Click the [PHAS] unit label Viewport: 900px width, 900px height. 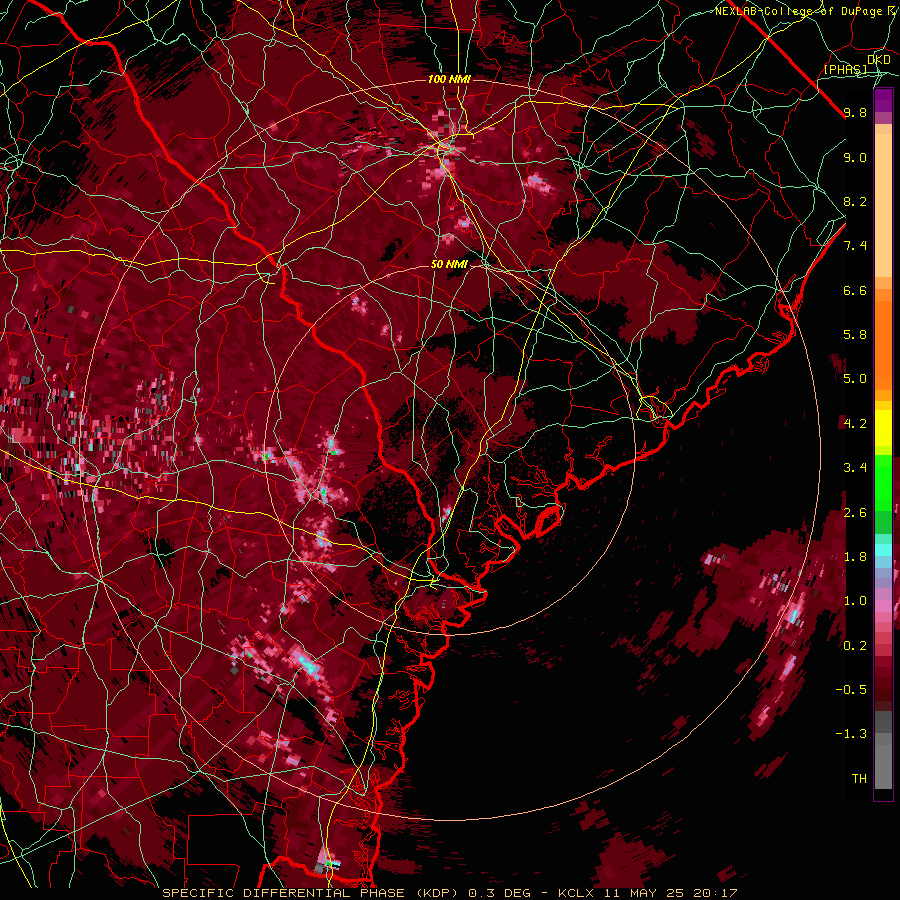coord(845,70)
